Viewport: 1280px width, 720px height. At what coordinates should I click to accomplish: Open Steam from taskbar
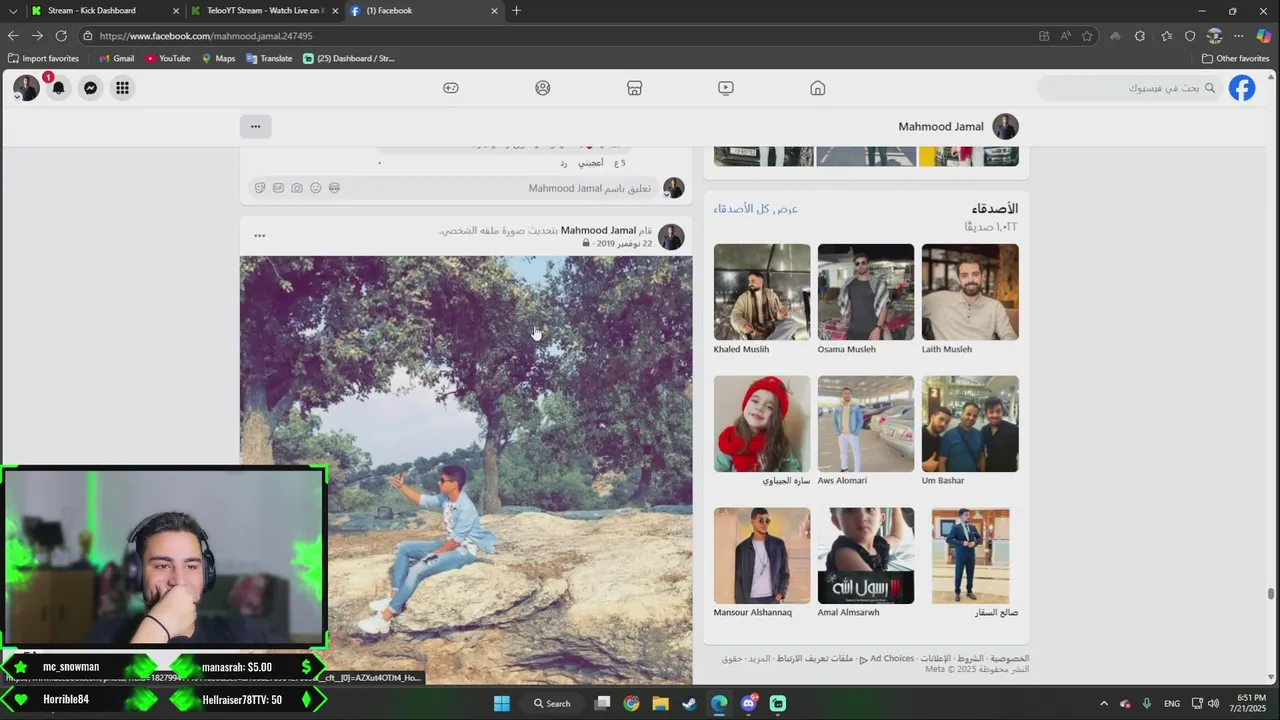(x=689, y=703)
